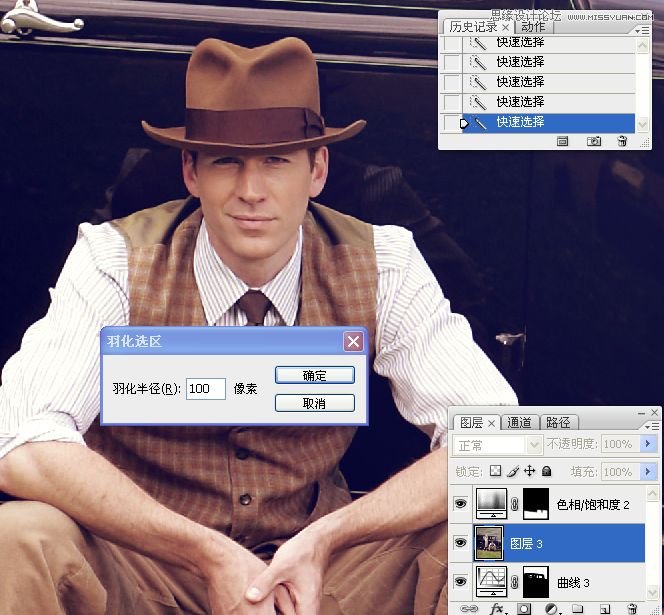The height and width of the screenshot is (615, 664).
Task: Cancel the feather dialog via 取消
Action: [315, 403]
